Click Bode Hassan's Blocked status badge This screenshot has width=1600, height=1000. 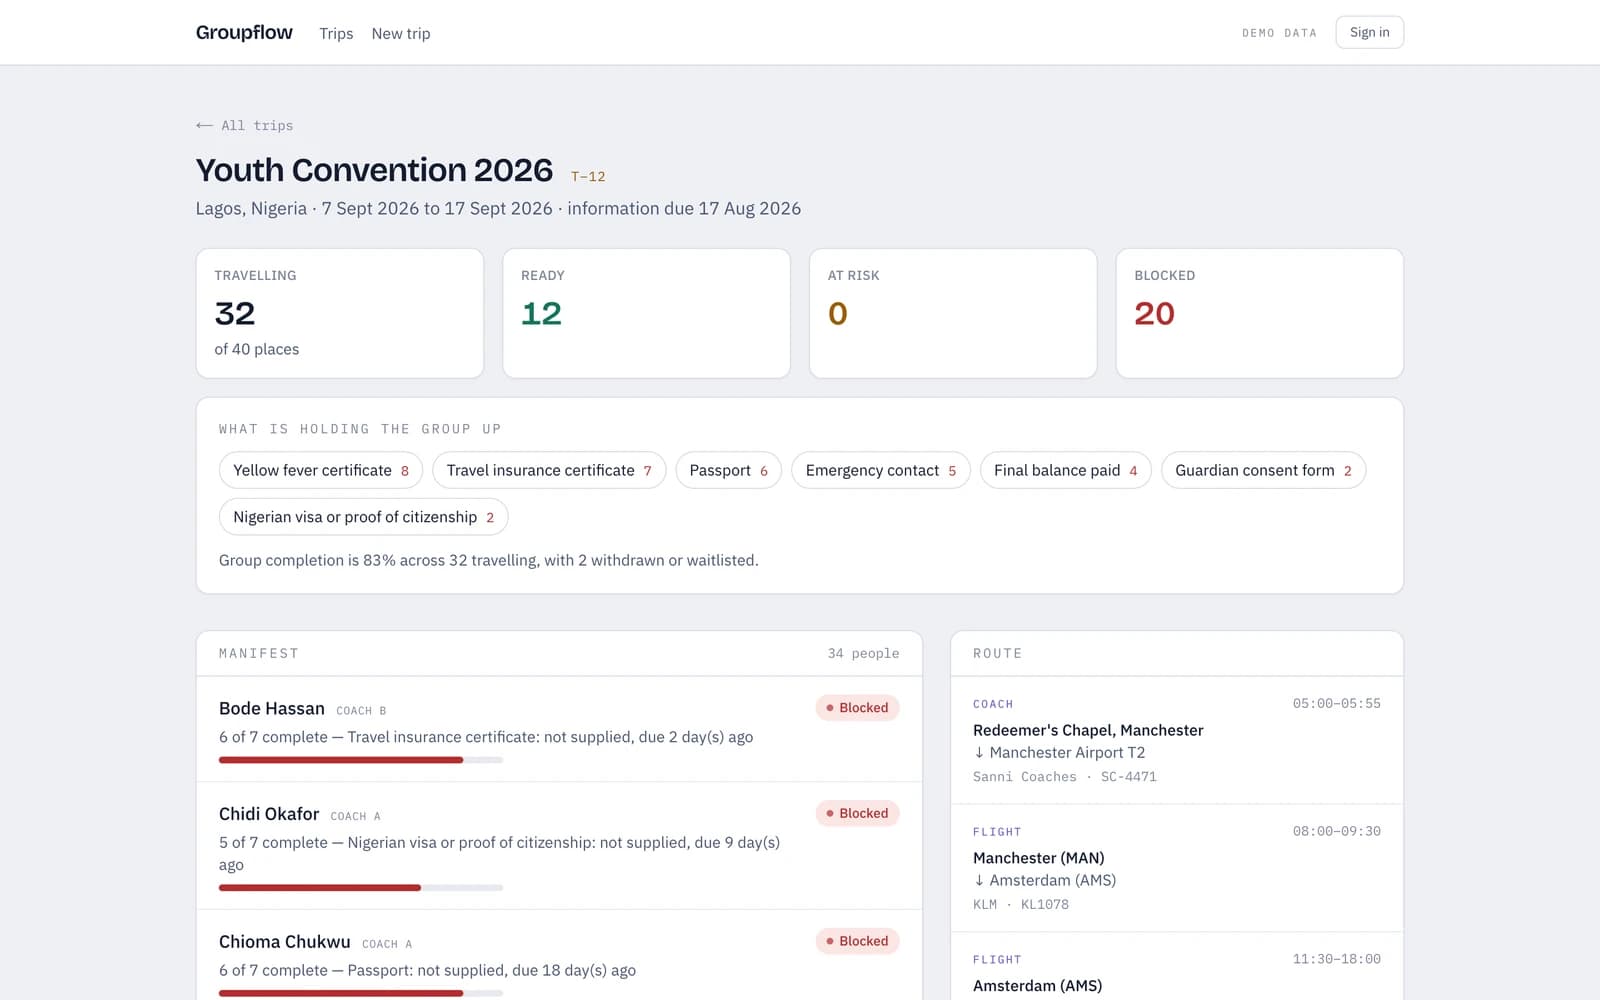click(x=857, y=708)
